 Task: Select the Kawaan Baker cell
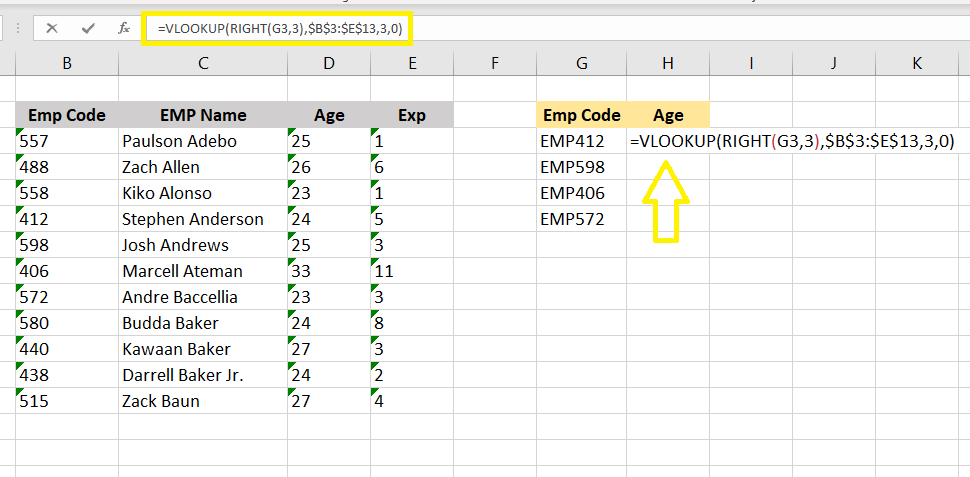pyautogui.click(x=203, y=349)
